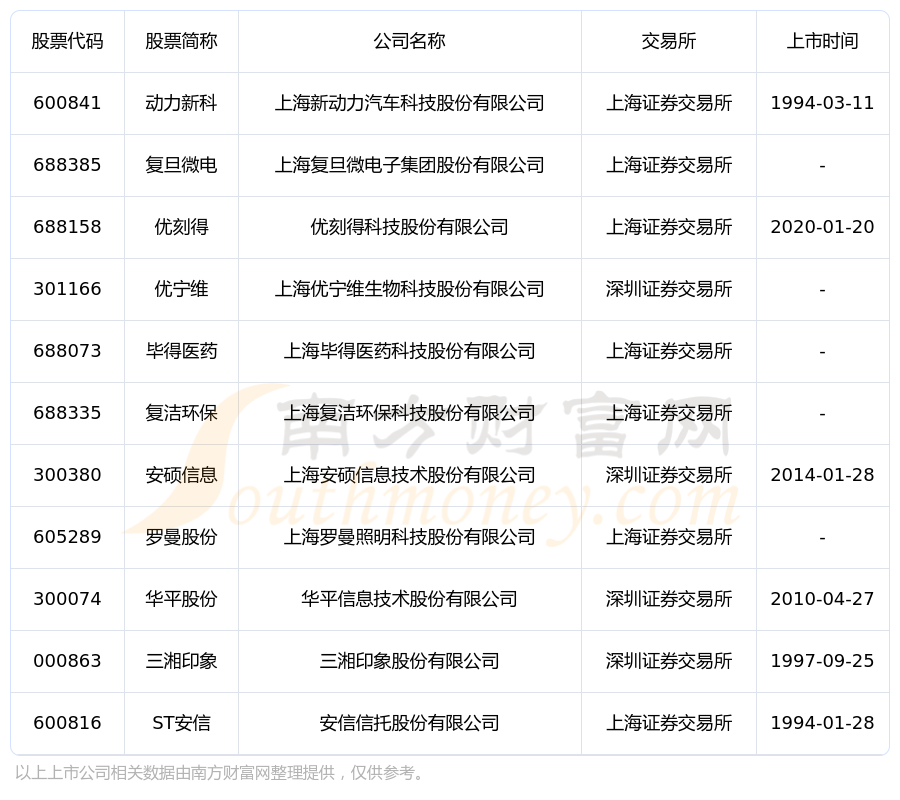Click the stock name 动力新科
The height and width of the screenshot is (800, 900).
tap(181, 103)
